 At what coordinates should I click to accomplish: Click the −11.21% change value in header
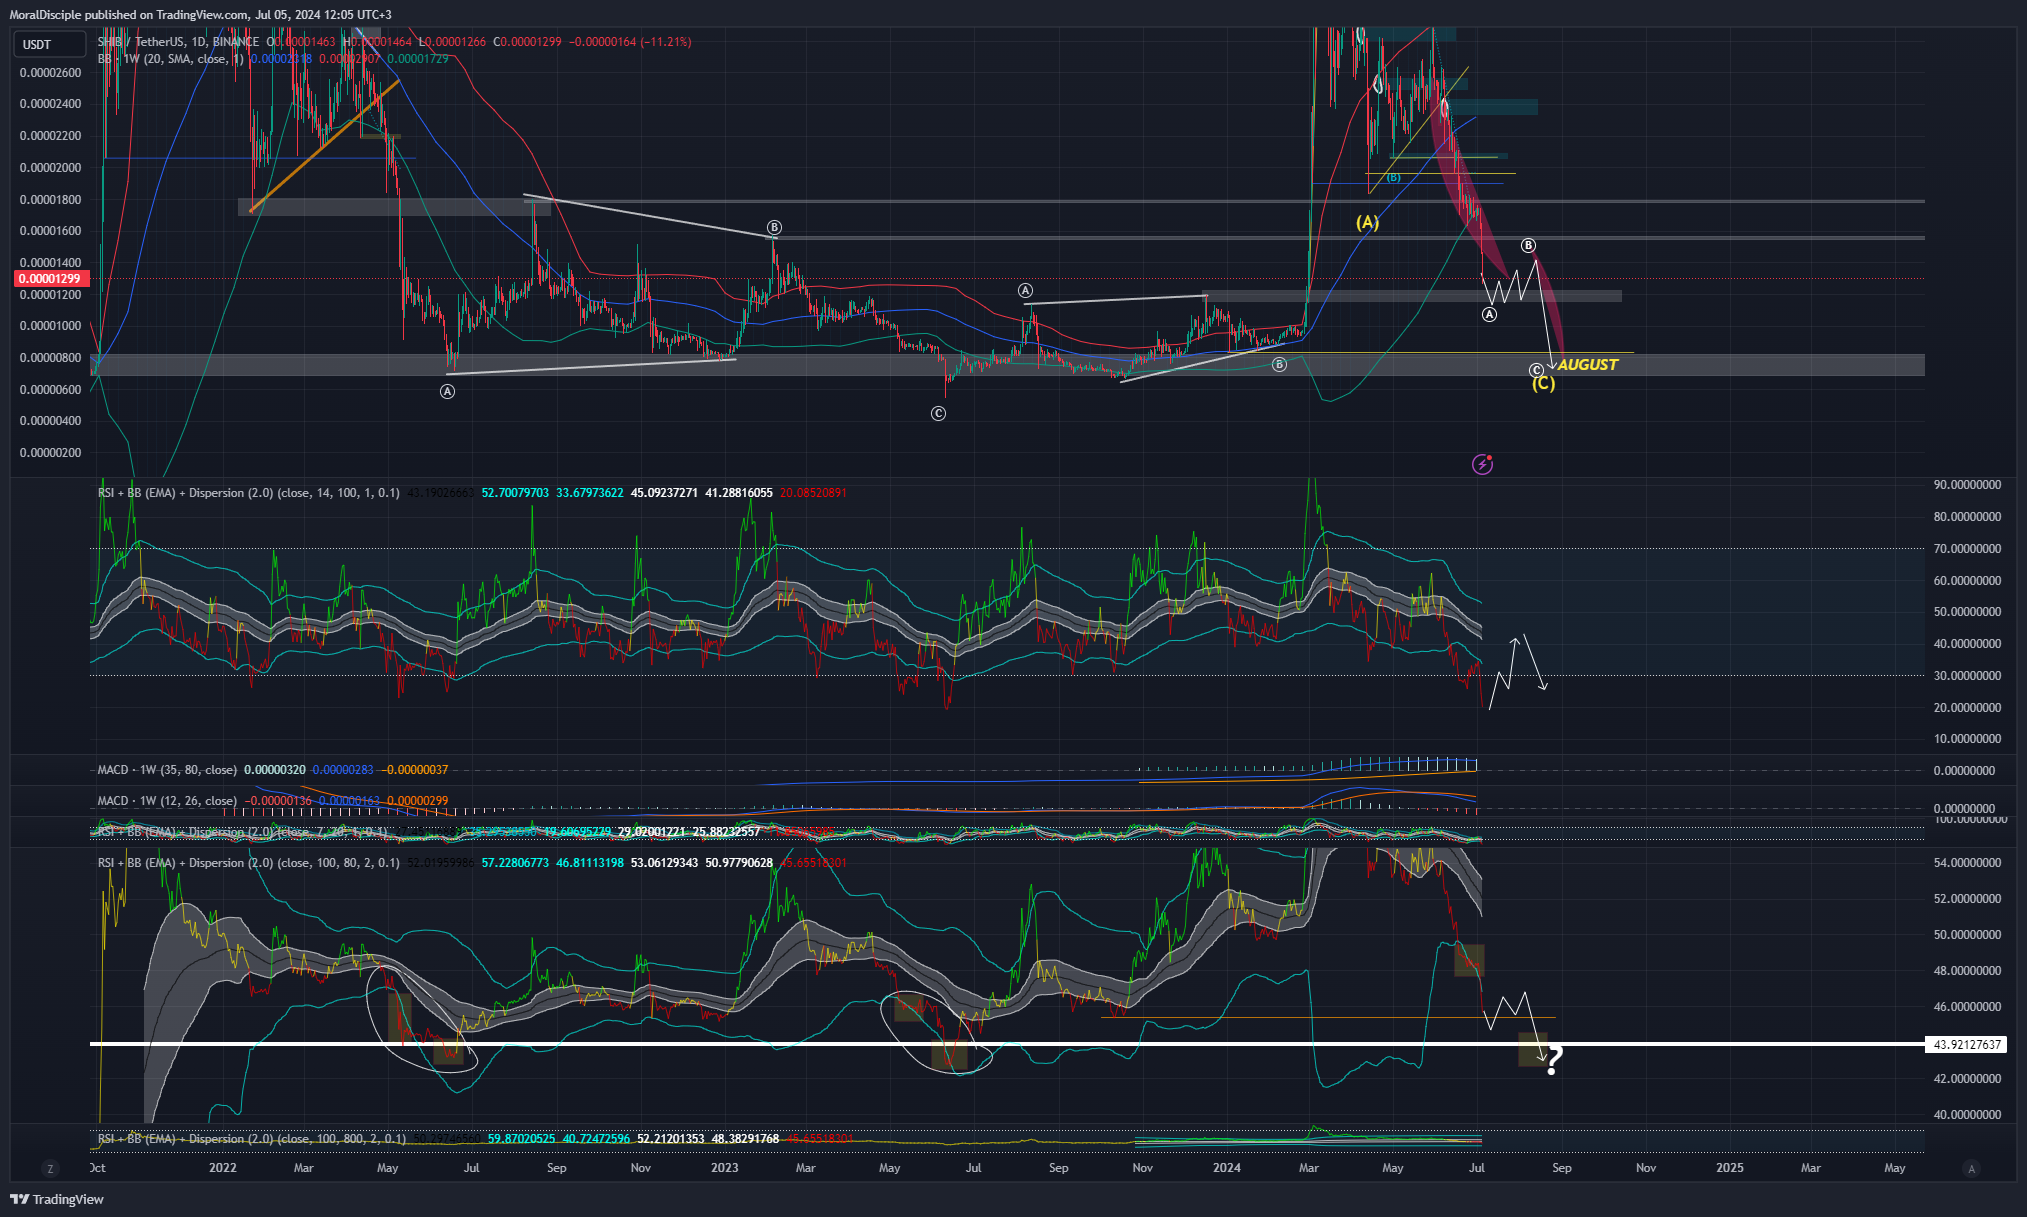pyautogui.click(x=666, y=42)
